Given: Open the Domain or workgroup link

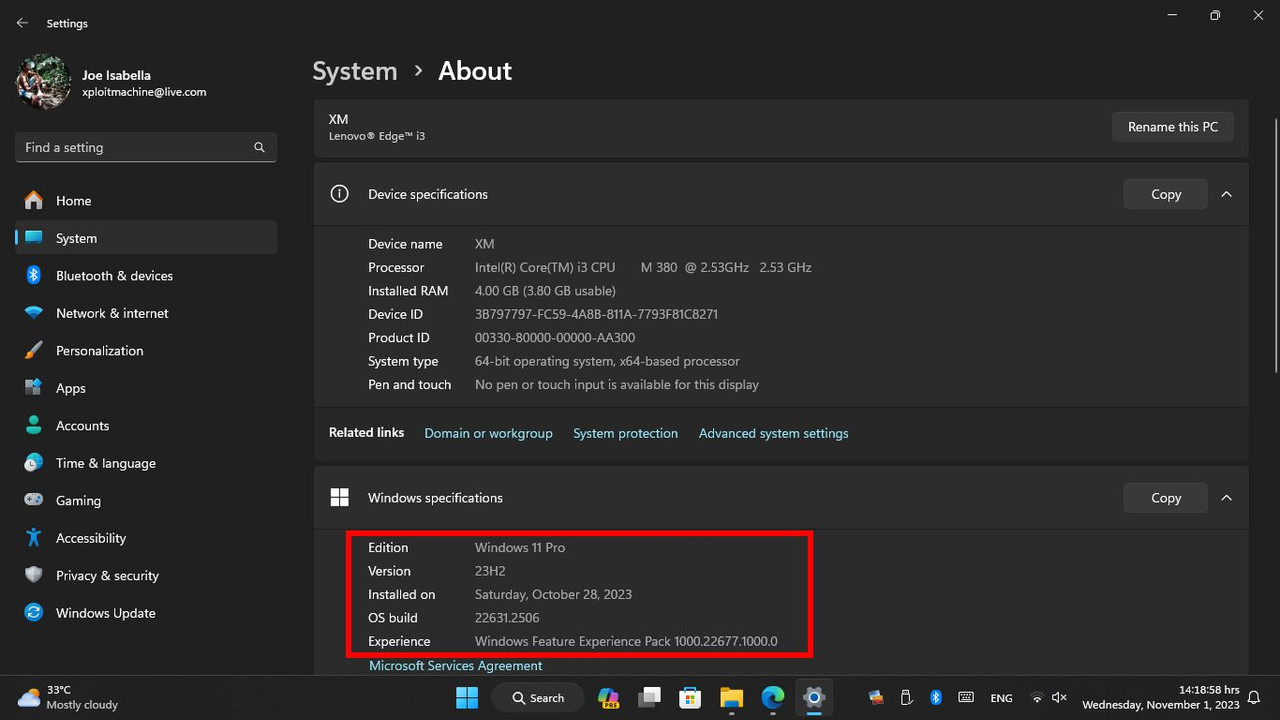Looking at the screenshot, I should [x=488, y=433].
